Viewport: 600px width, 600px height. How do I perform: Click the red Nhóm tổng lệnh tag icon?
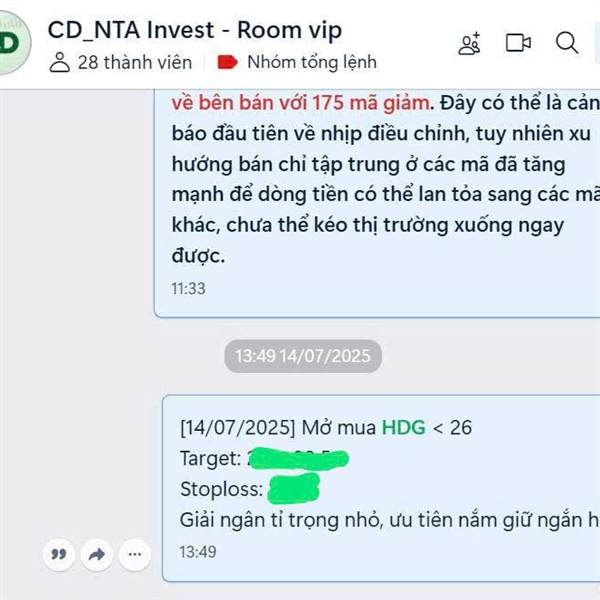tap(227, 62)
